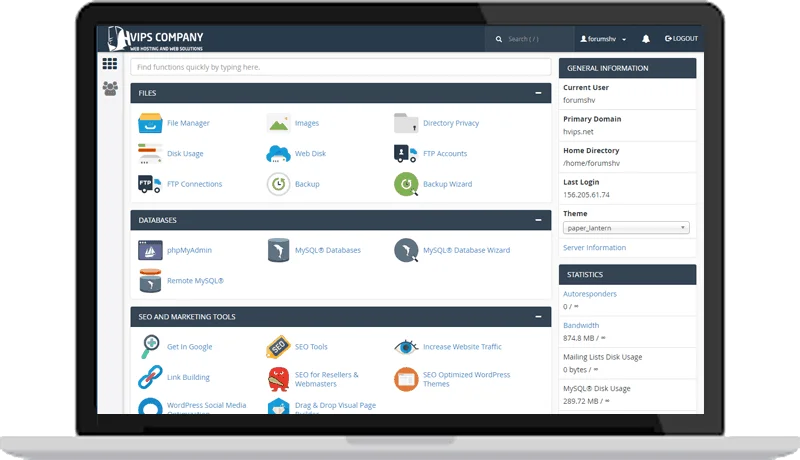Collapse the Files section

(x=539, y=93)
